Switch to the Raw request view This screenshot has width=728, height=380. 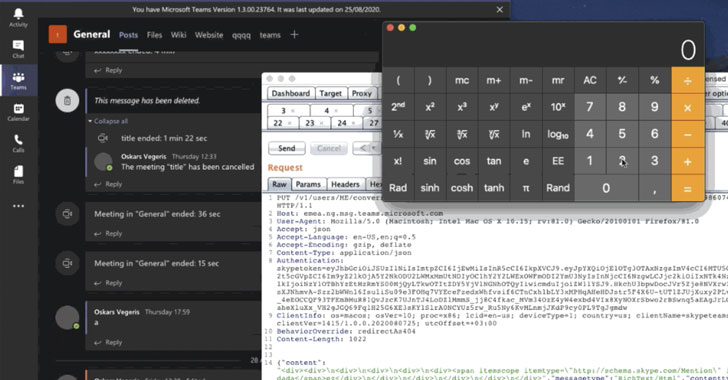tap(280, 184)
